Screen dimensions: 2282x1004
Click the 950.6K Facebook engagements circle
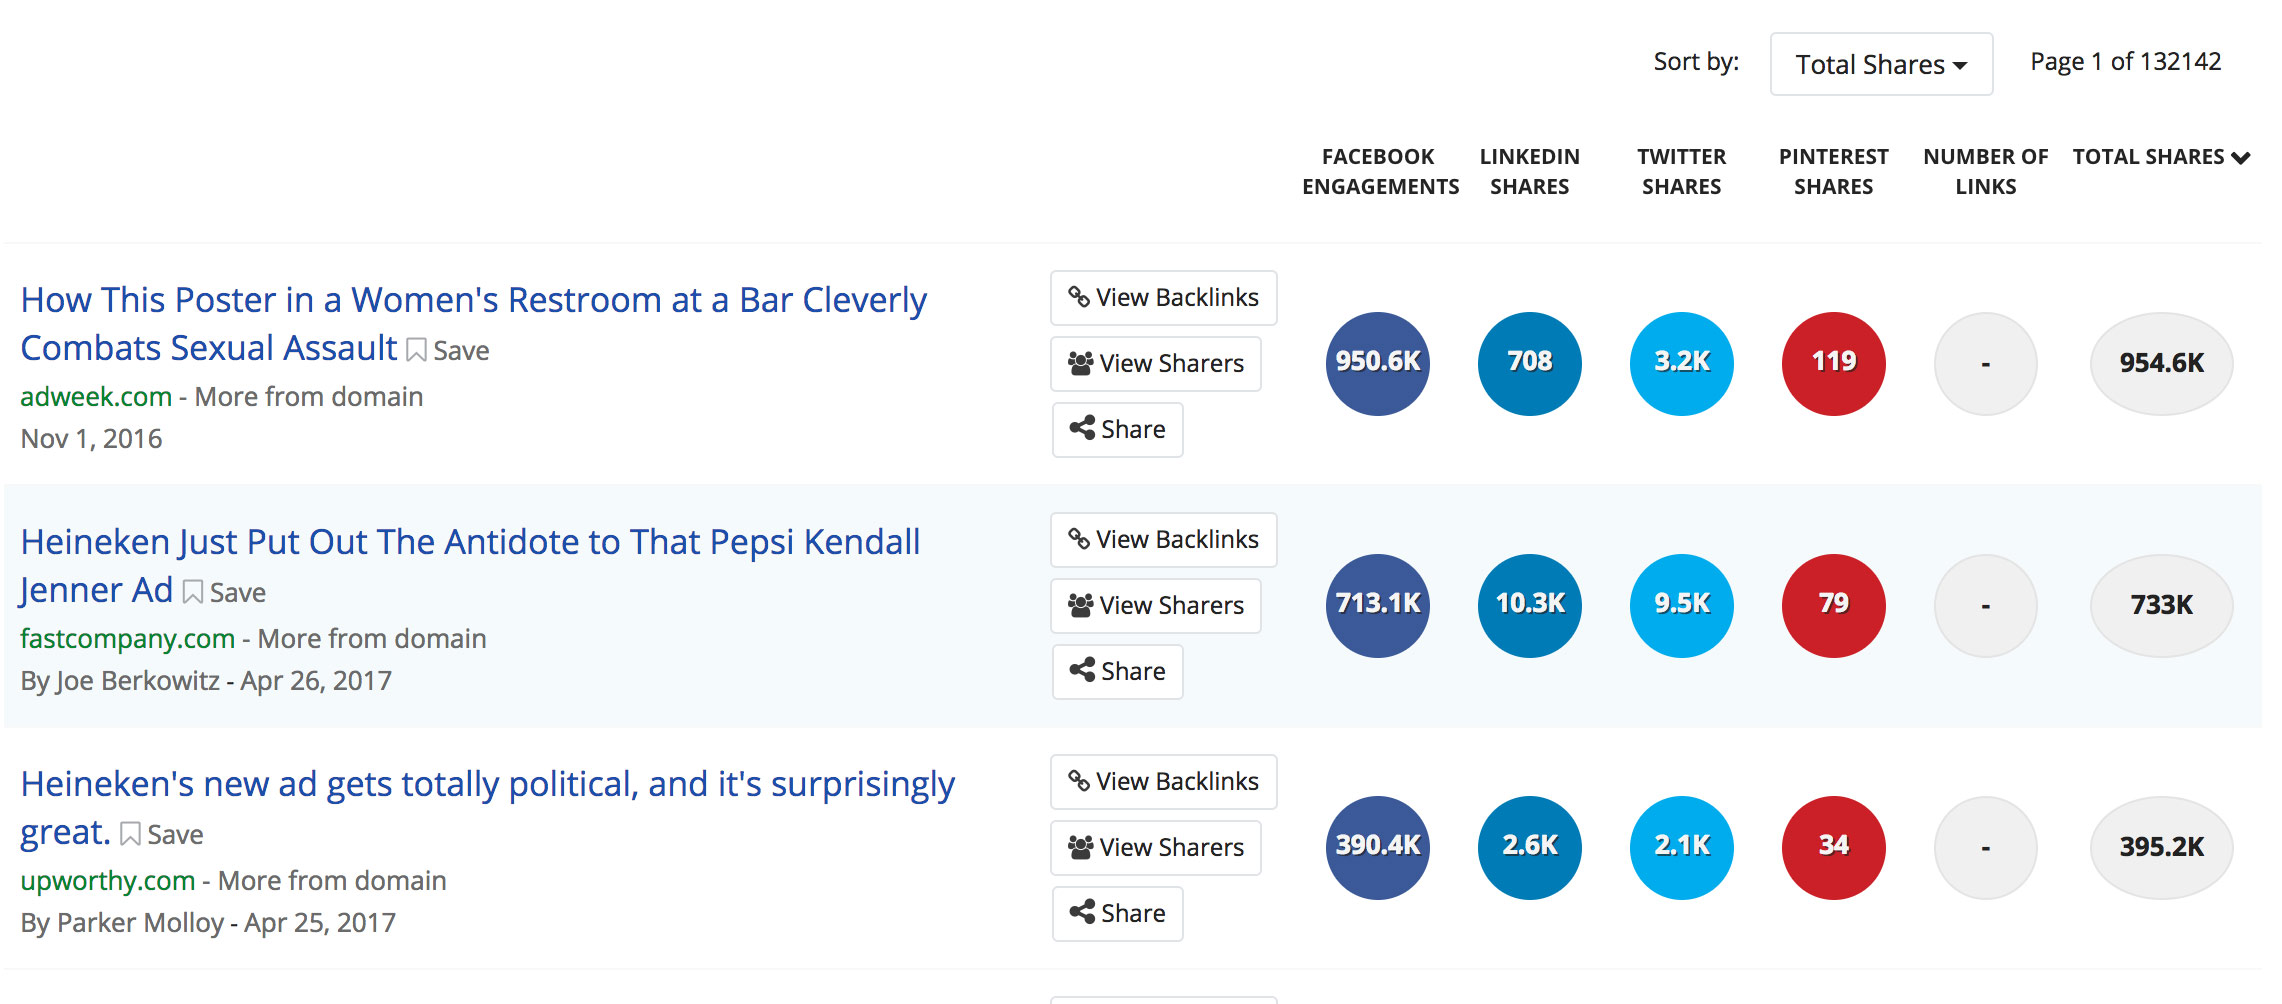pos(1378,364)
